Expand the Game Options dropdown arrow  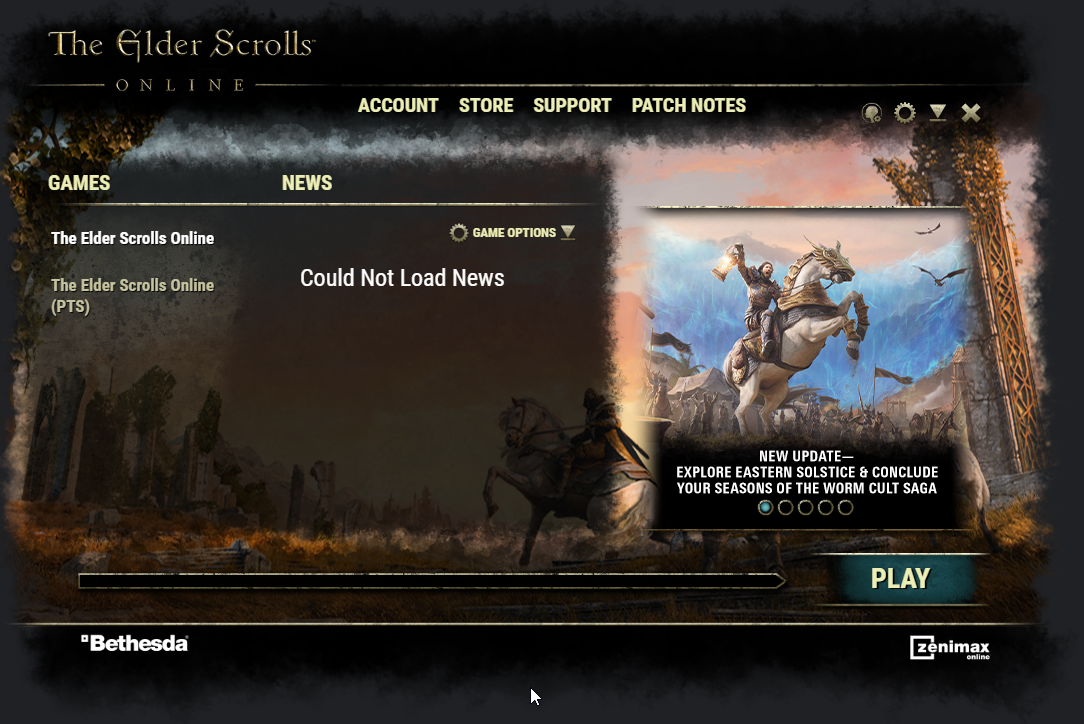[x=568, y=232]
